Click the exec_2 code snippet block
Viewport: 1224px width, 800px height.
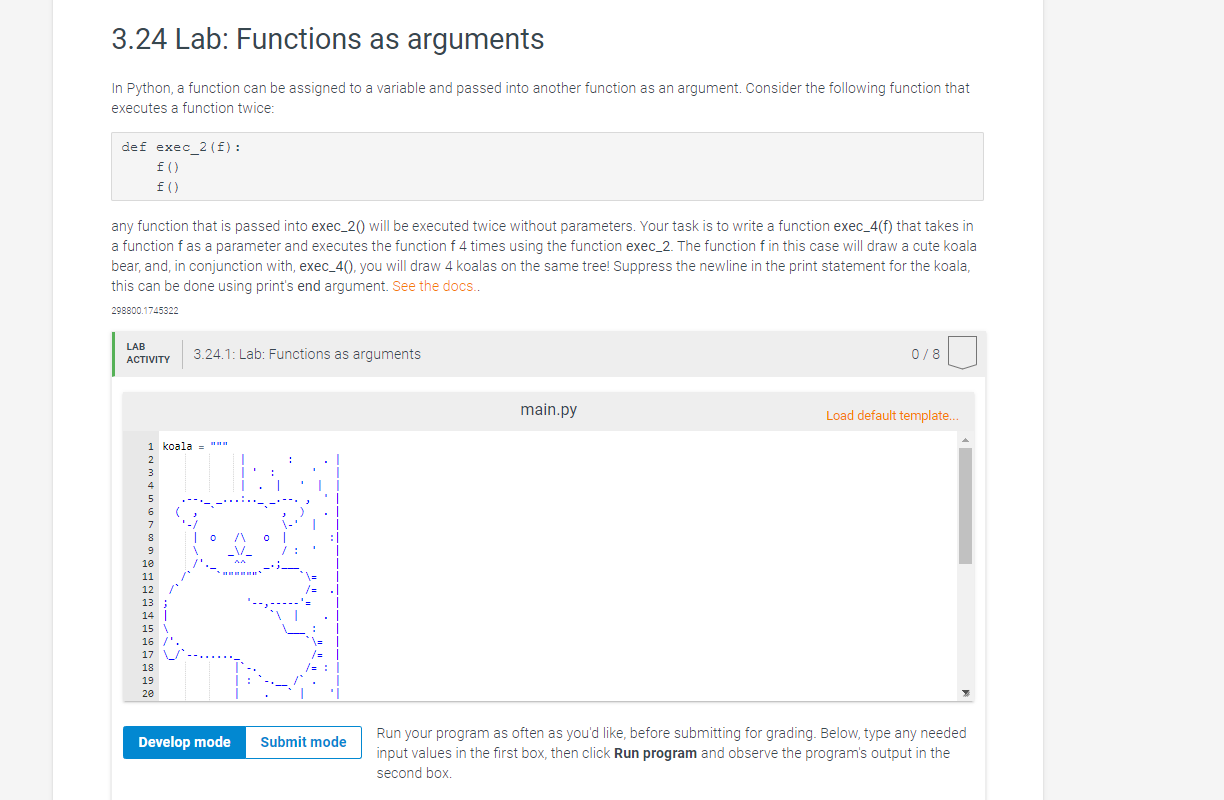tap(547, 166)
